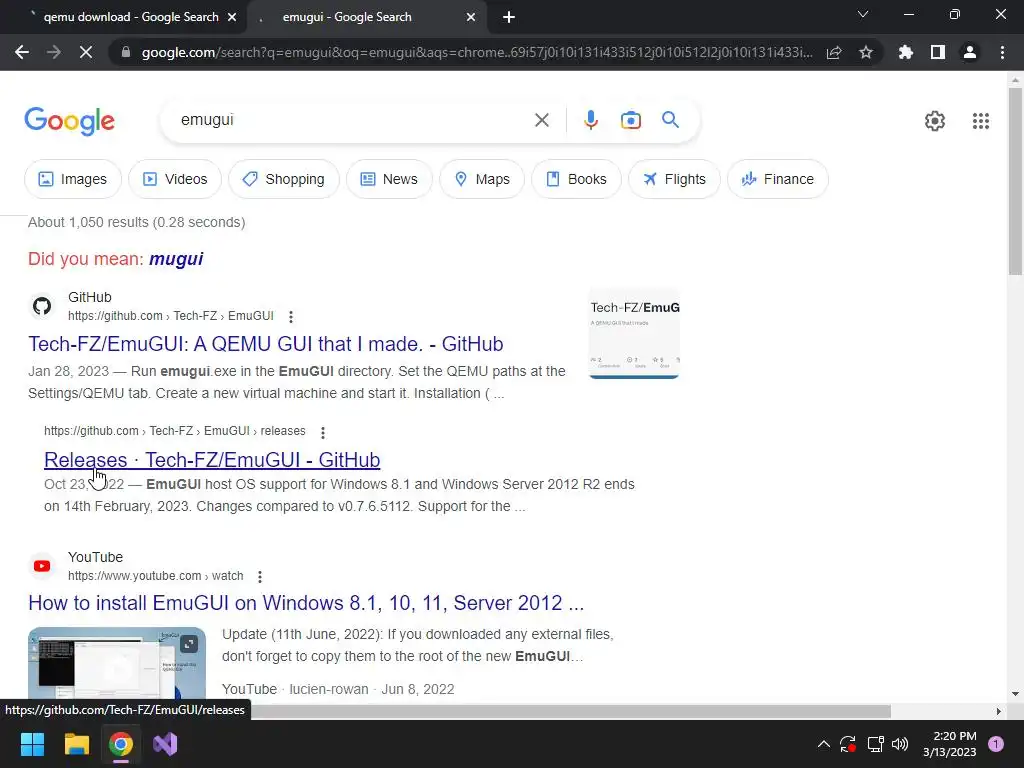This screenshot has height=768, width=1024.
Task: Toggle the Chrome side panel
Action: [938, 52]
